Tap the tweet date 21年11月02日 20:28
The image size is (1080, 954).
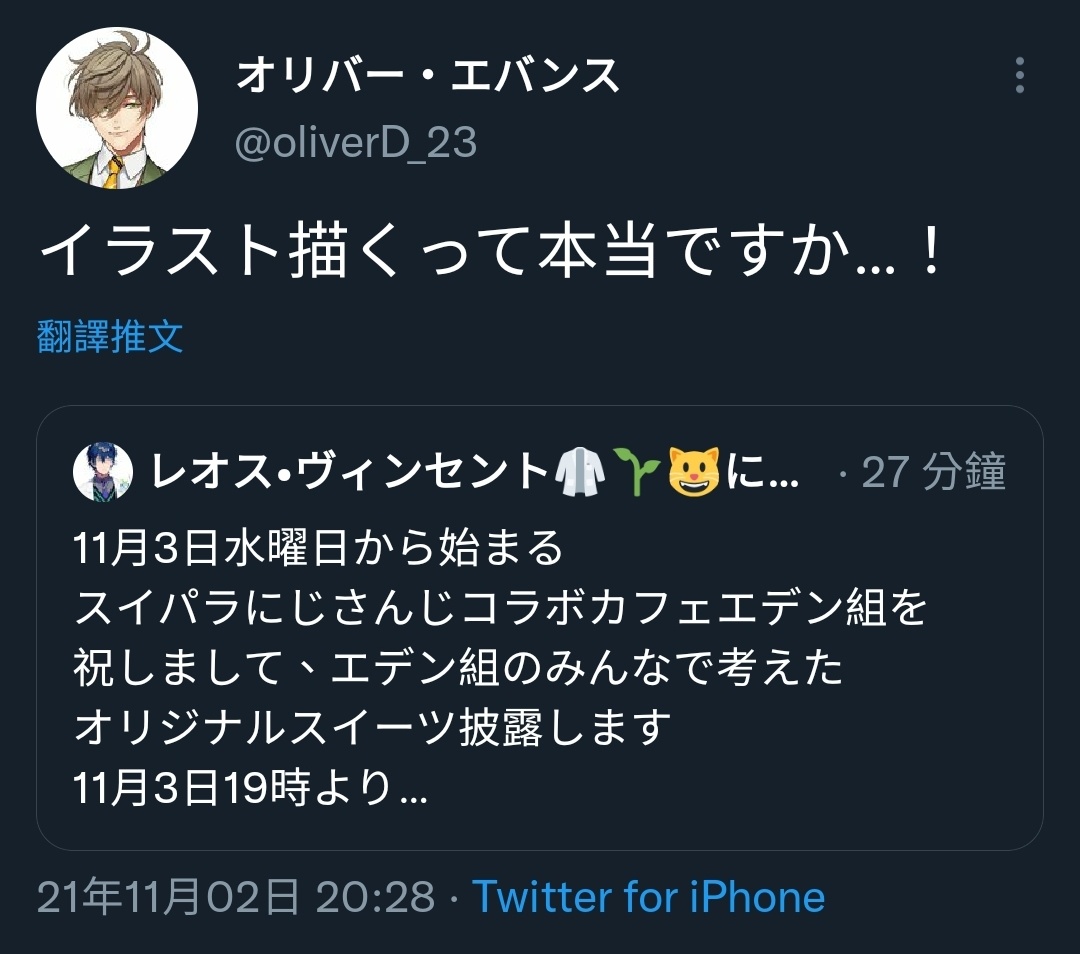(236, 897)
